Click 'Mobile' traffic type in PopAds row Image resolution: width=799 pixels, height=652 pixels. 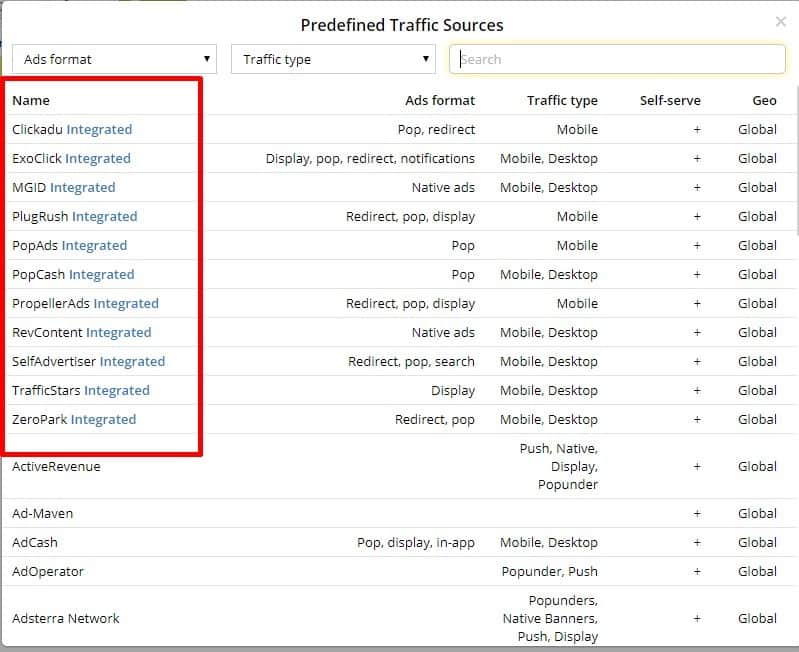577,246
